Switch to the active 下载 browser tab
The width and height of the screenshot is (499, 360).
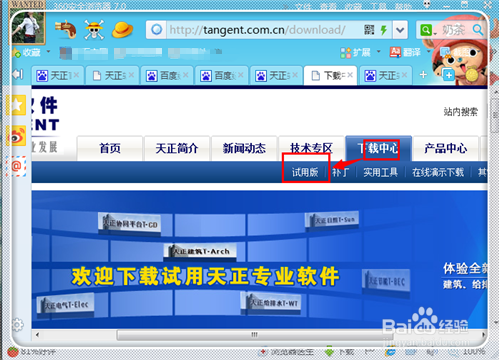coord(330,76)
